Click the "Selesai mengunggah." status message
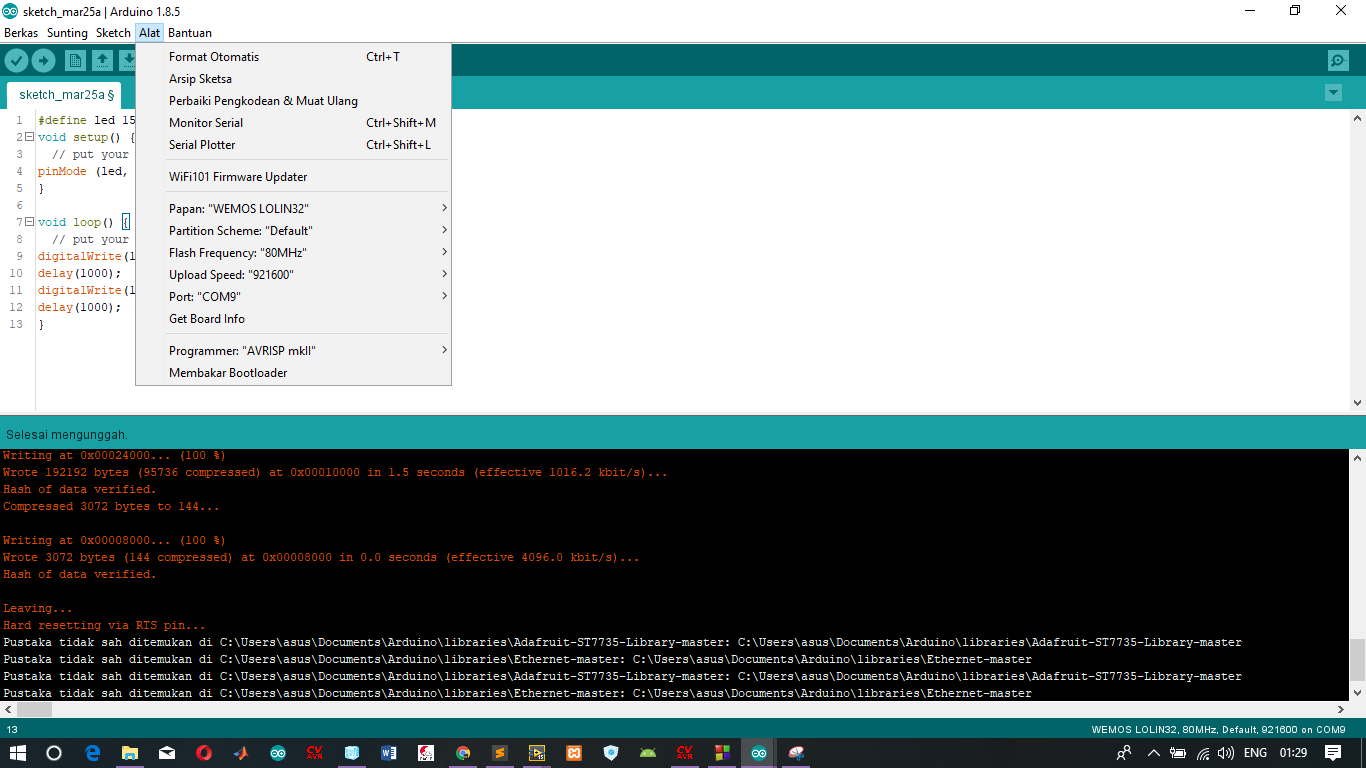 pos(67,435)
